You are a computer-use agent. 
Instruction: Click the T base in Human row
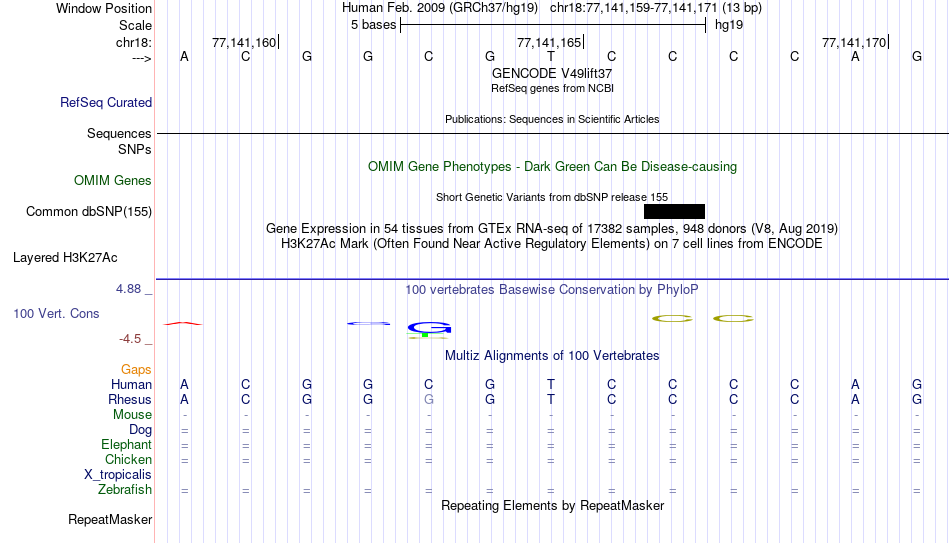coord(551,384)
